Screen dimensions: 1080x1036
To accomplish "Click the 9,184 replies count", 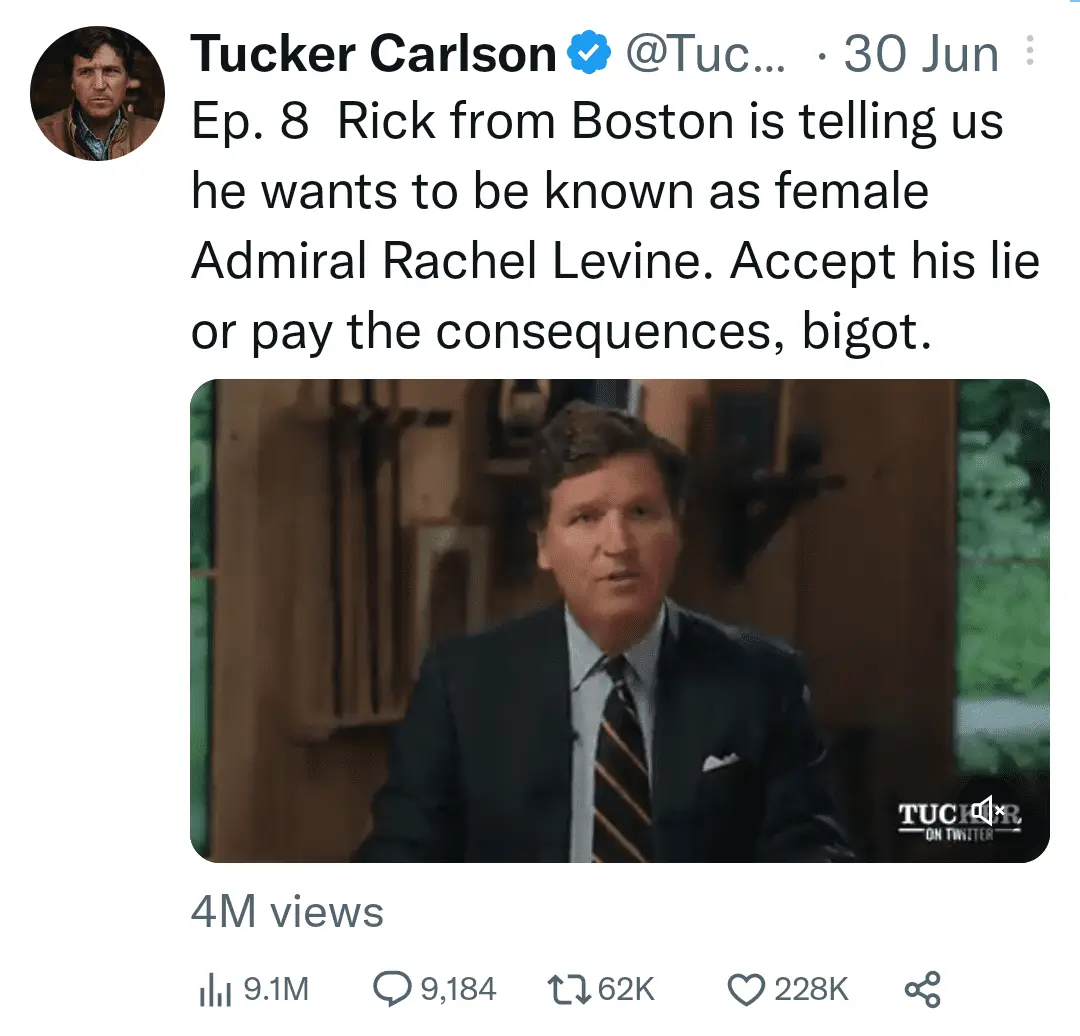I will tap(458, 990).
